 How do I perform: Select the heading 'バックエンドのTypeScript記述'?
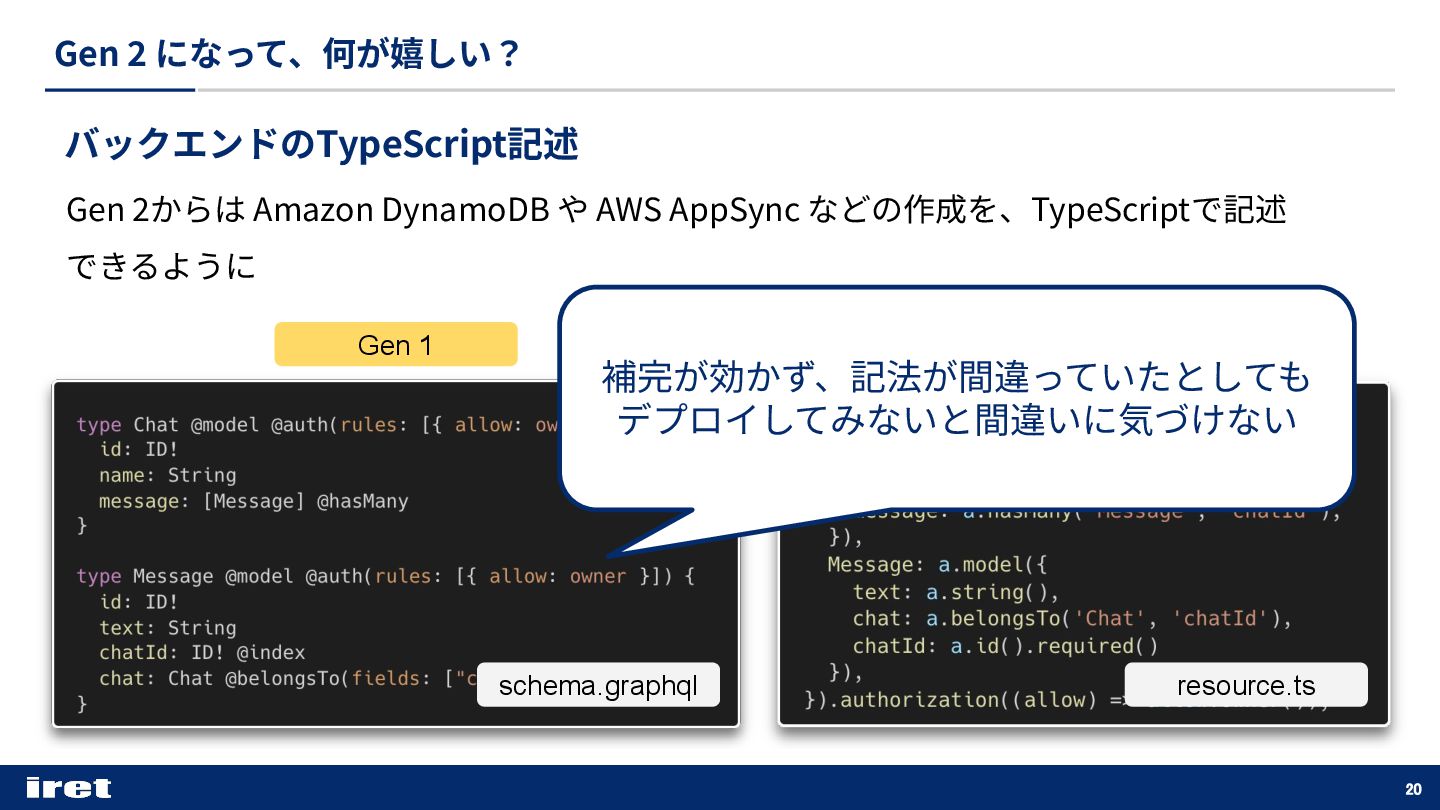322,145
